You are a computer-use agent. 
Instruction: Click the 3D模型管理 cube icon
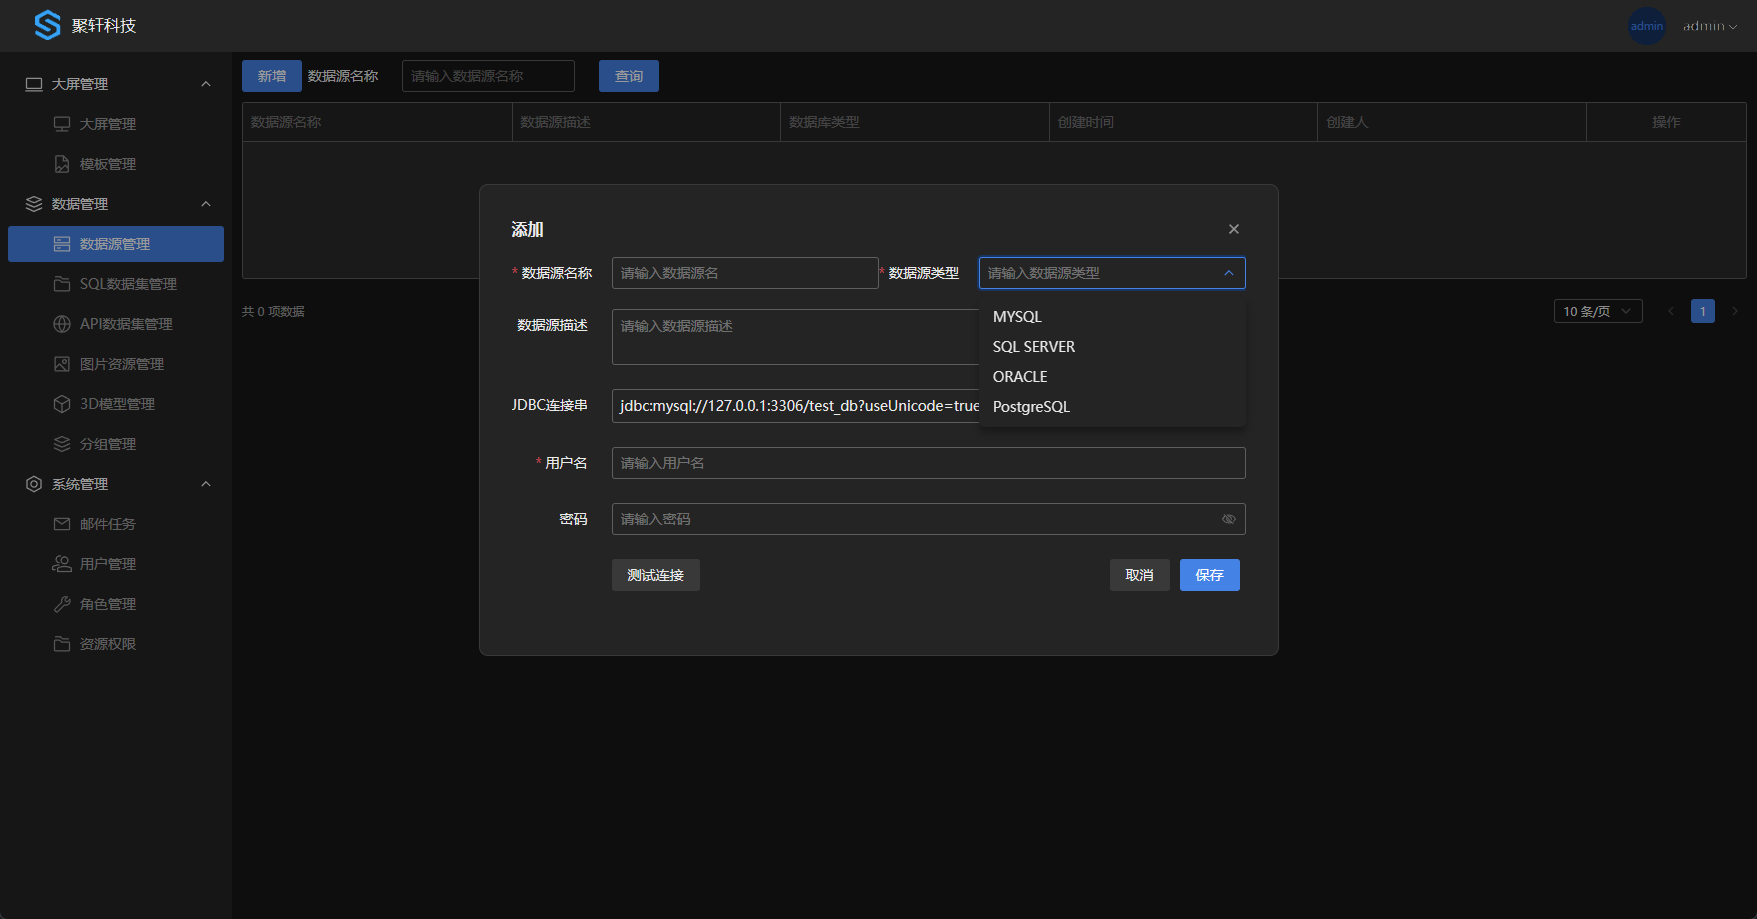pyautogui.click(x=62, y=404)
